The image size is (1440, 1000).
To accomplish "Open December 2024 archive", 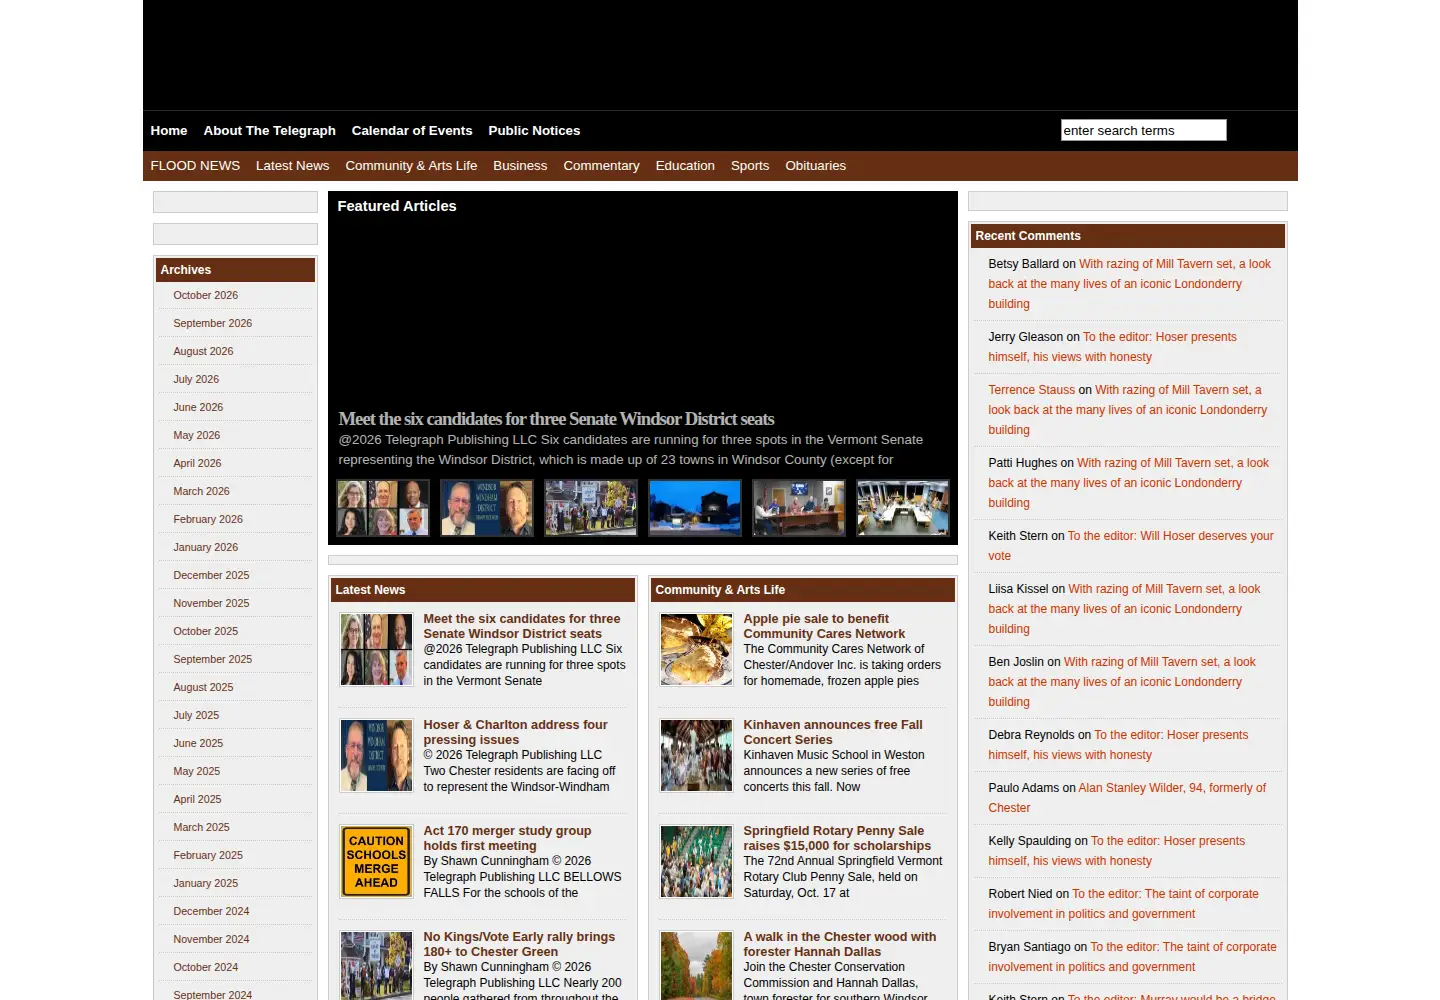I will coord(211,911).
